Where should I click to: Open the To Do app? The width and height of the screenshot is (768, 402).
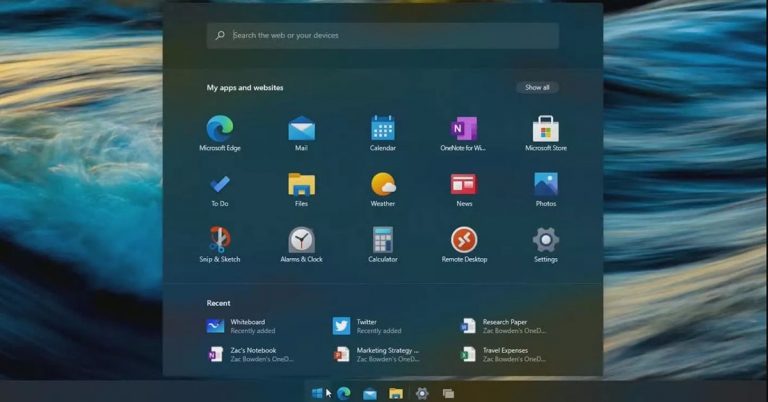pos(219,190)
